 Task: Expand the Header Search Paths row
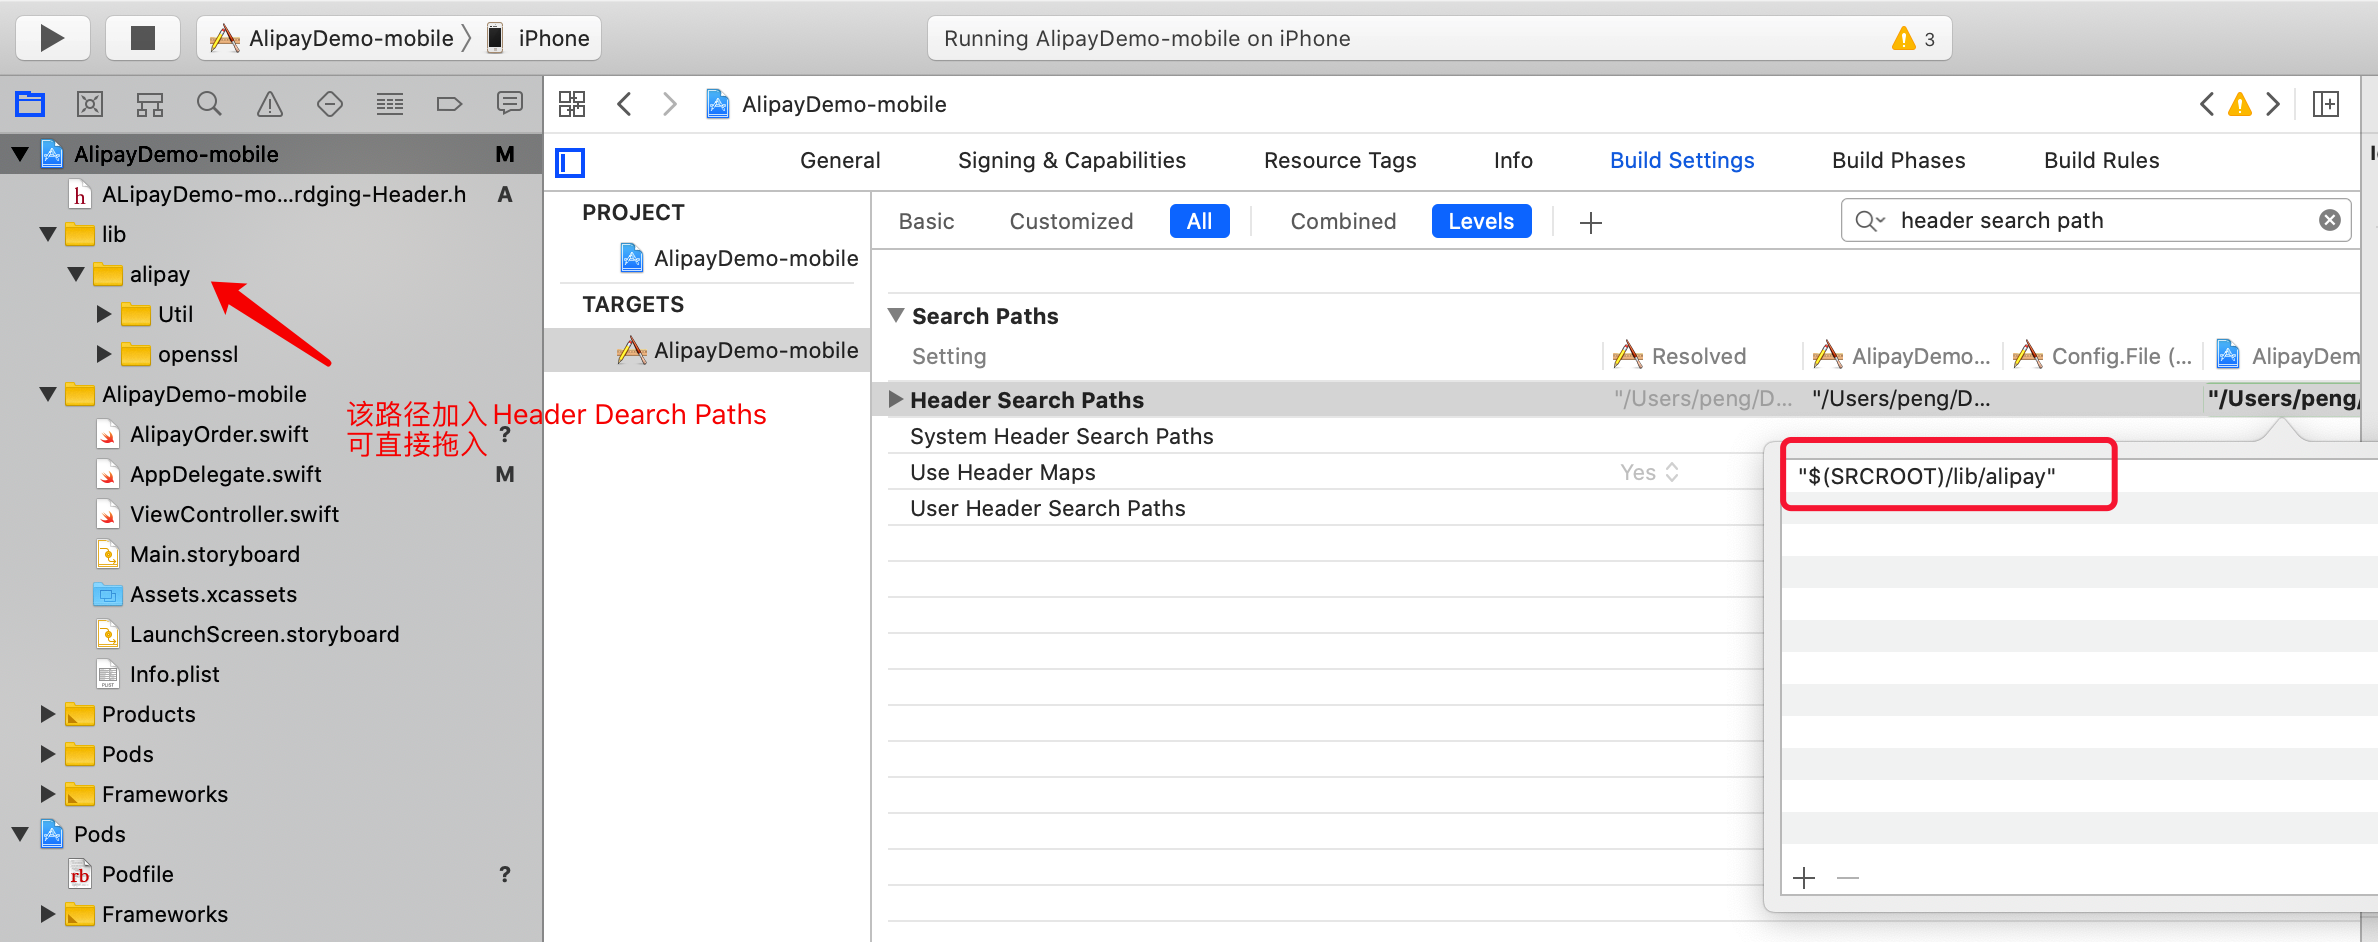pyautogui.click(x=896, y=399)
